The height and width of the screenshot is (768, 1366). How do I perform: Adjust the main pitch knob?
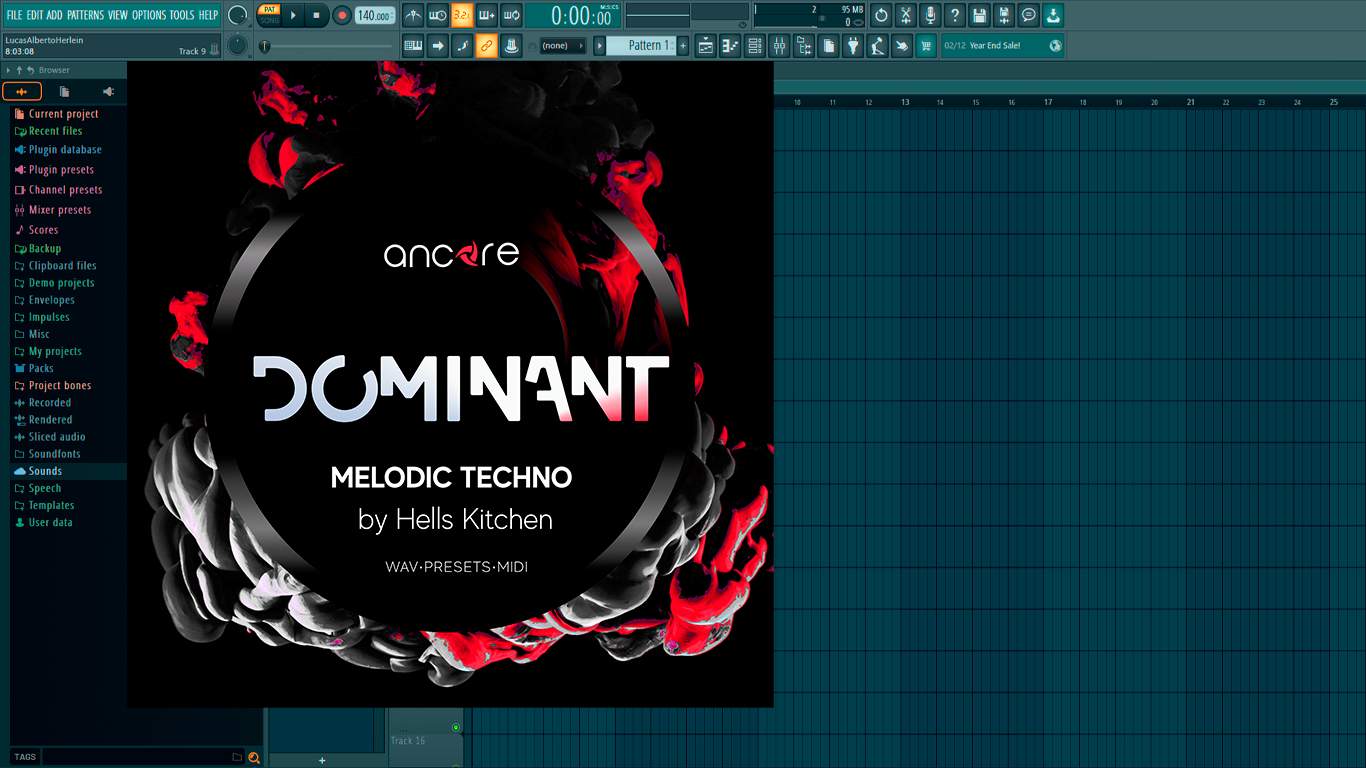point(238,45)
